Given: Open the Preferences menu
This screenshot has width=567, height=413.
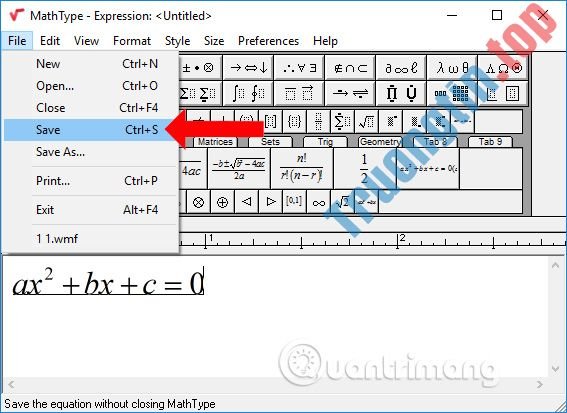Looking at the screenshot, I should (269, 41).
